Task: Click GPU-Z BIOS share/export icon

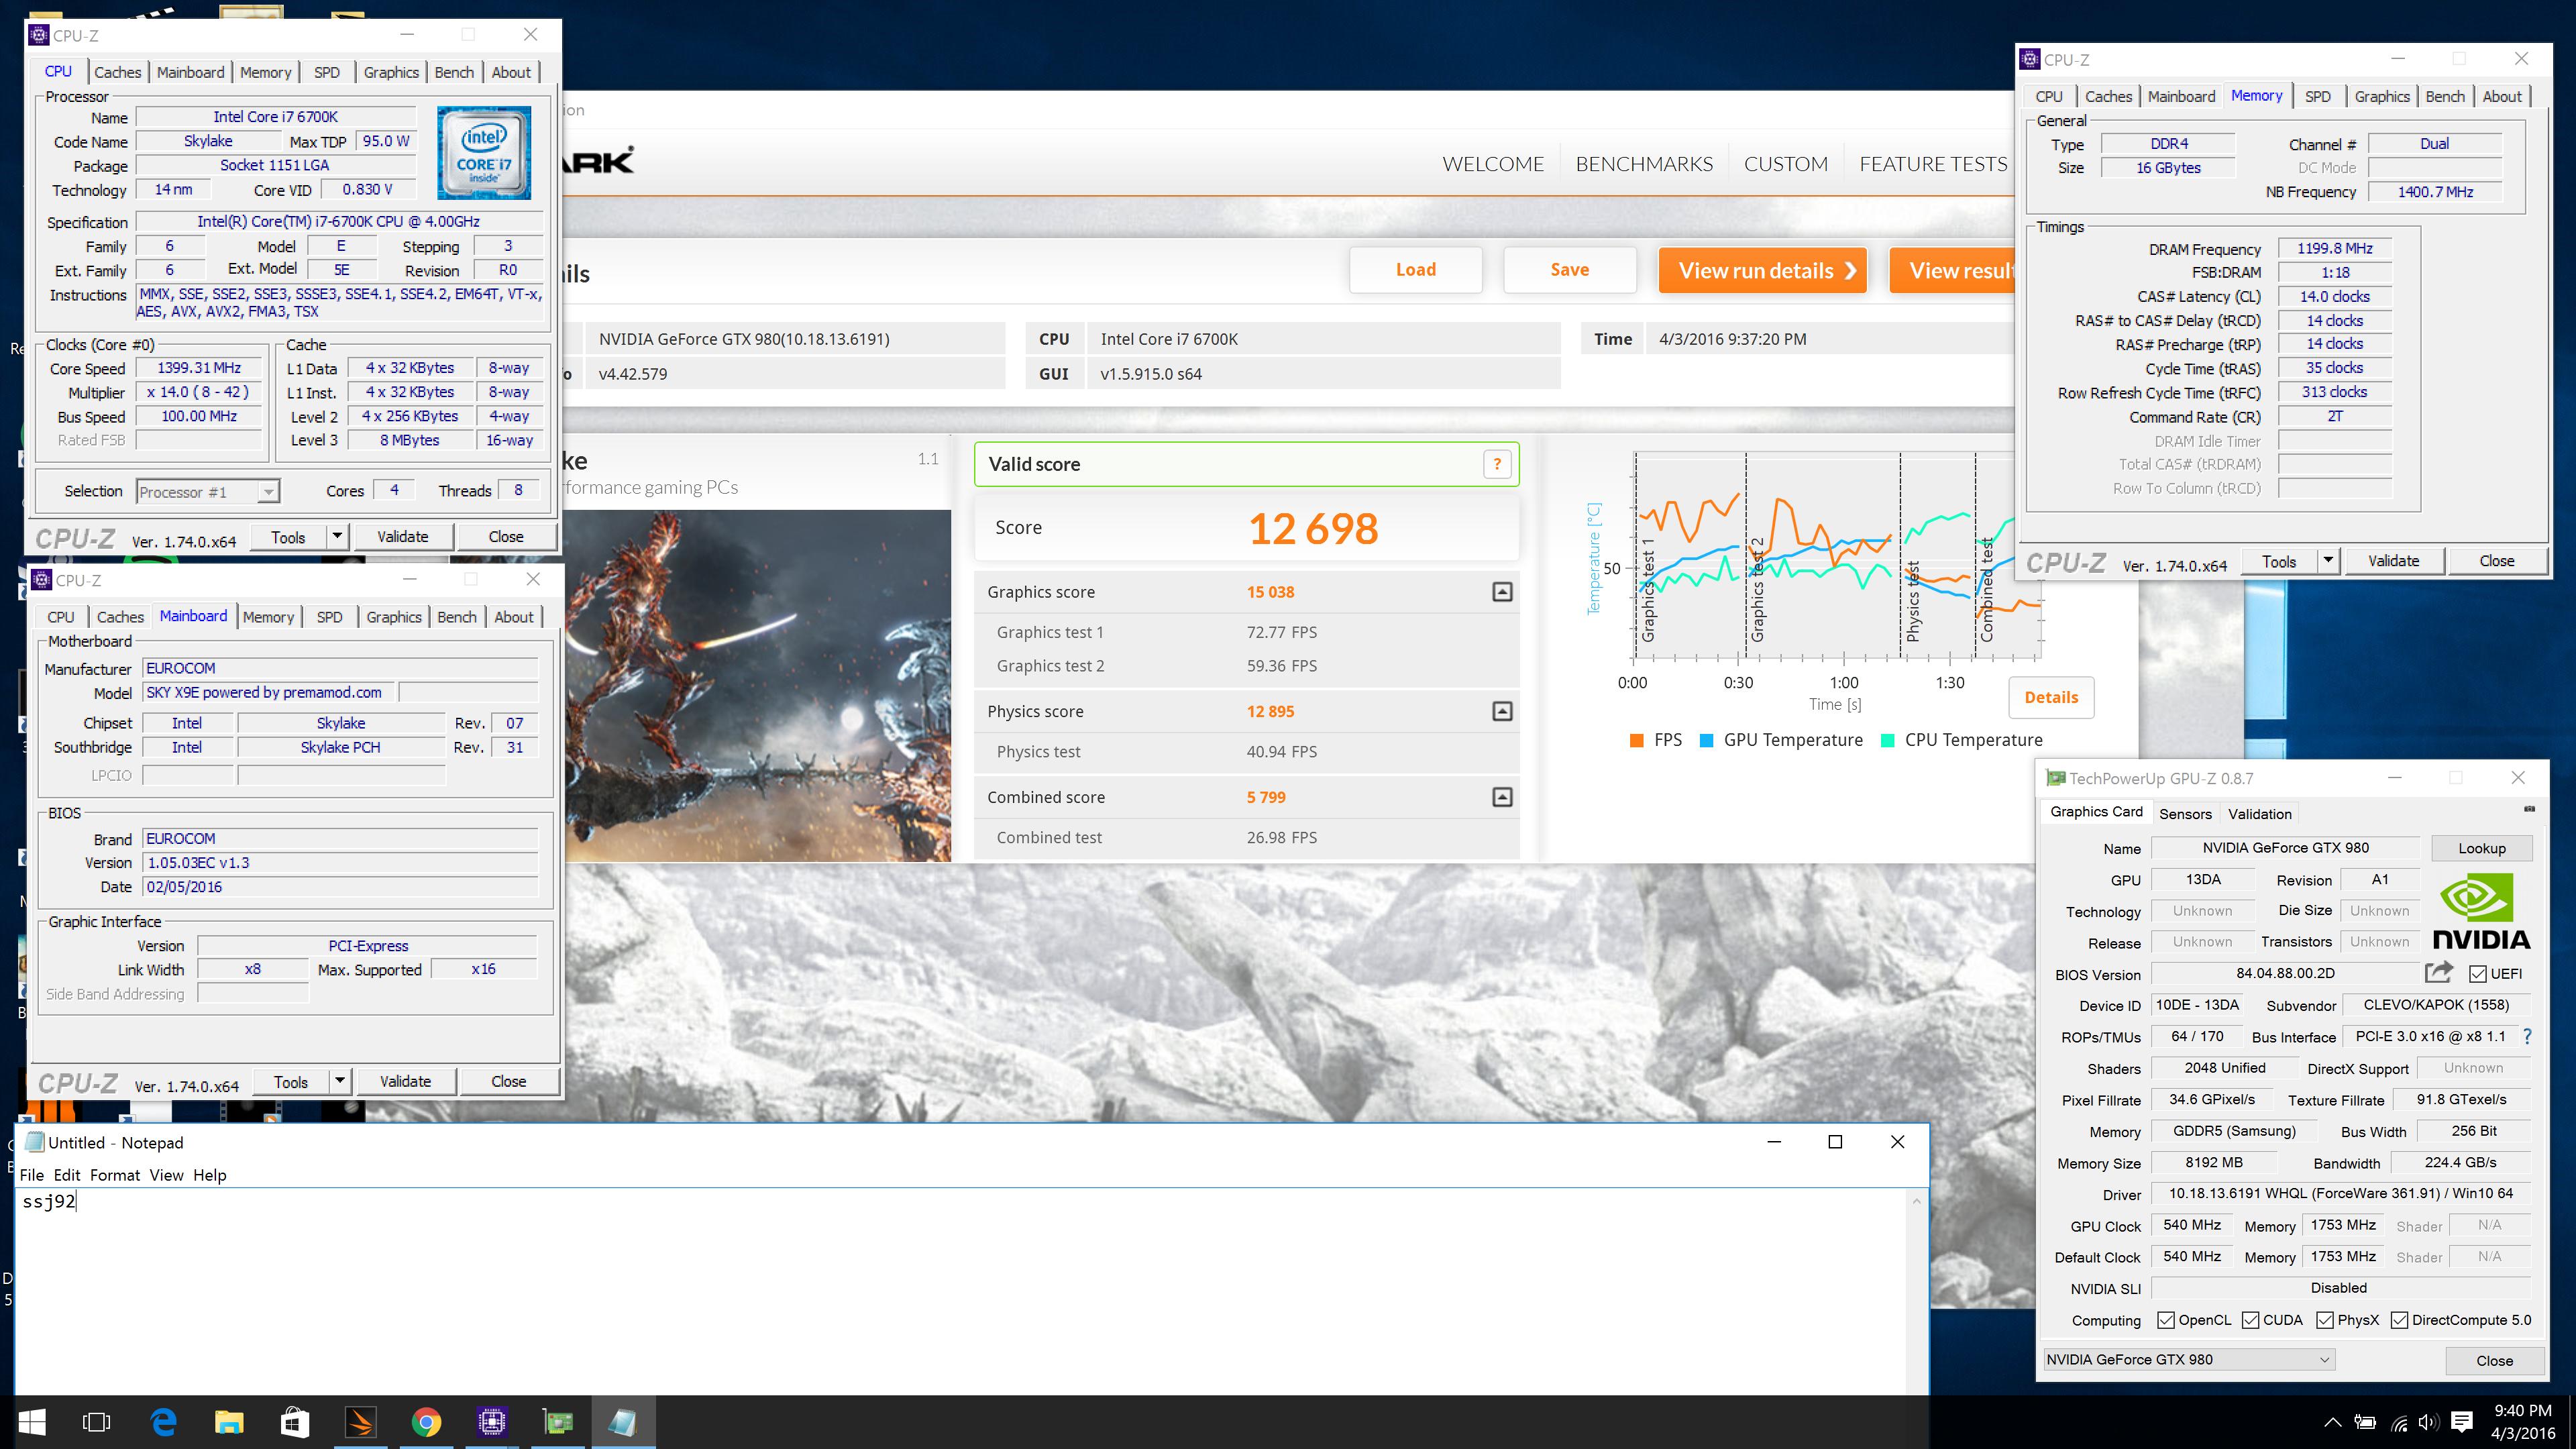Action: (2439, 972)
